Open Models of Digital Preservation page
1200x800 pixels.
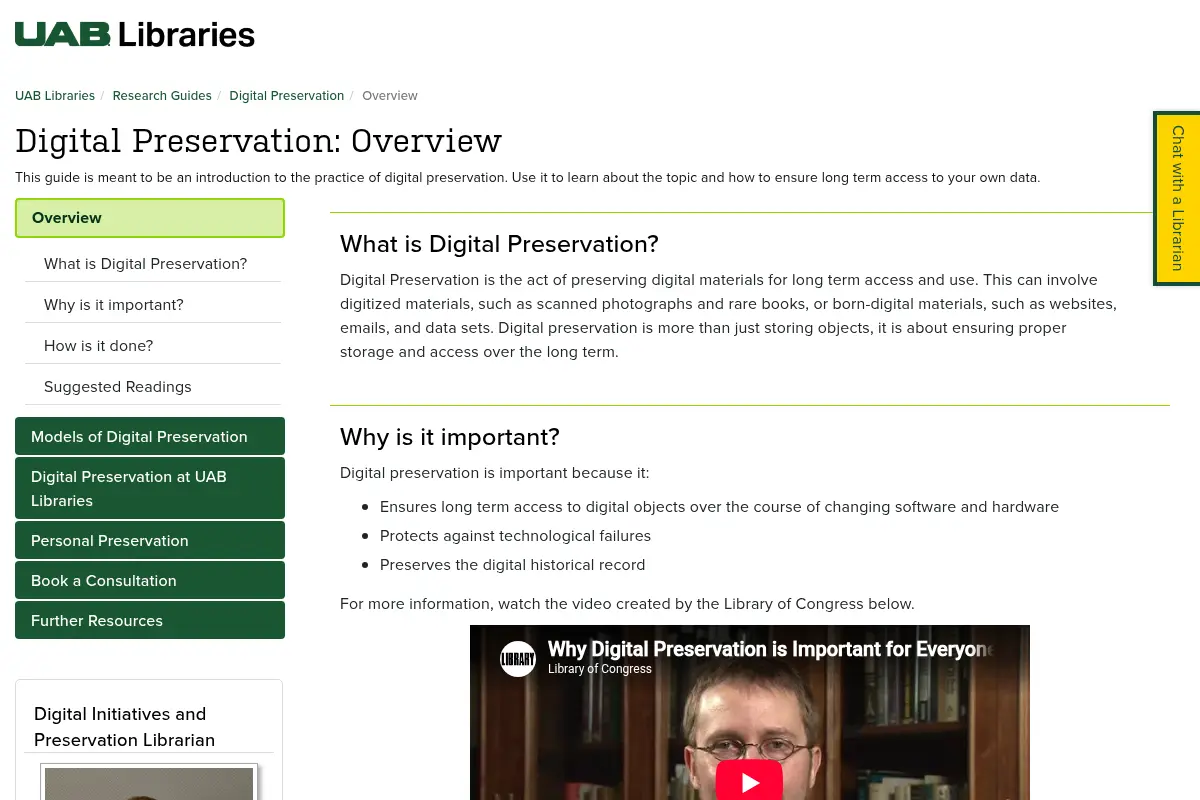[x=150, y=436]
